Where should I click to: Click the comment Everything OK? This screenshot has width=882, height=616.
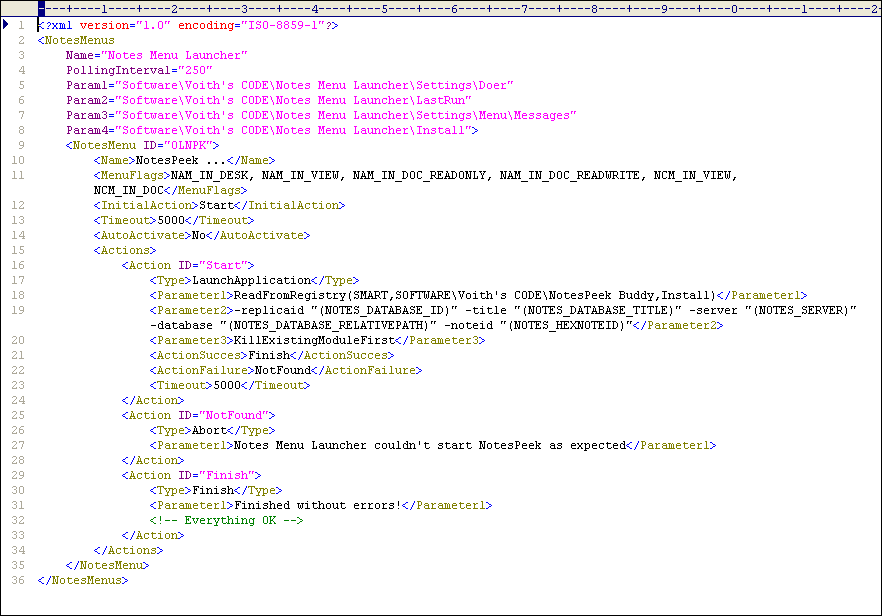click(227, 520)
